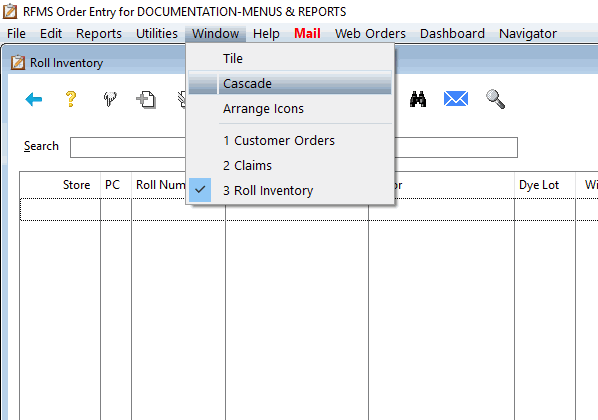Click the blue back arrow icon
Image resolution: width=598 pixels, height=420 pixels.
pyautogui.click(x=34, y=100)
